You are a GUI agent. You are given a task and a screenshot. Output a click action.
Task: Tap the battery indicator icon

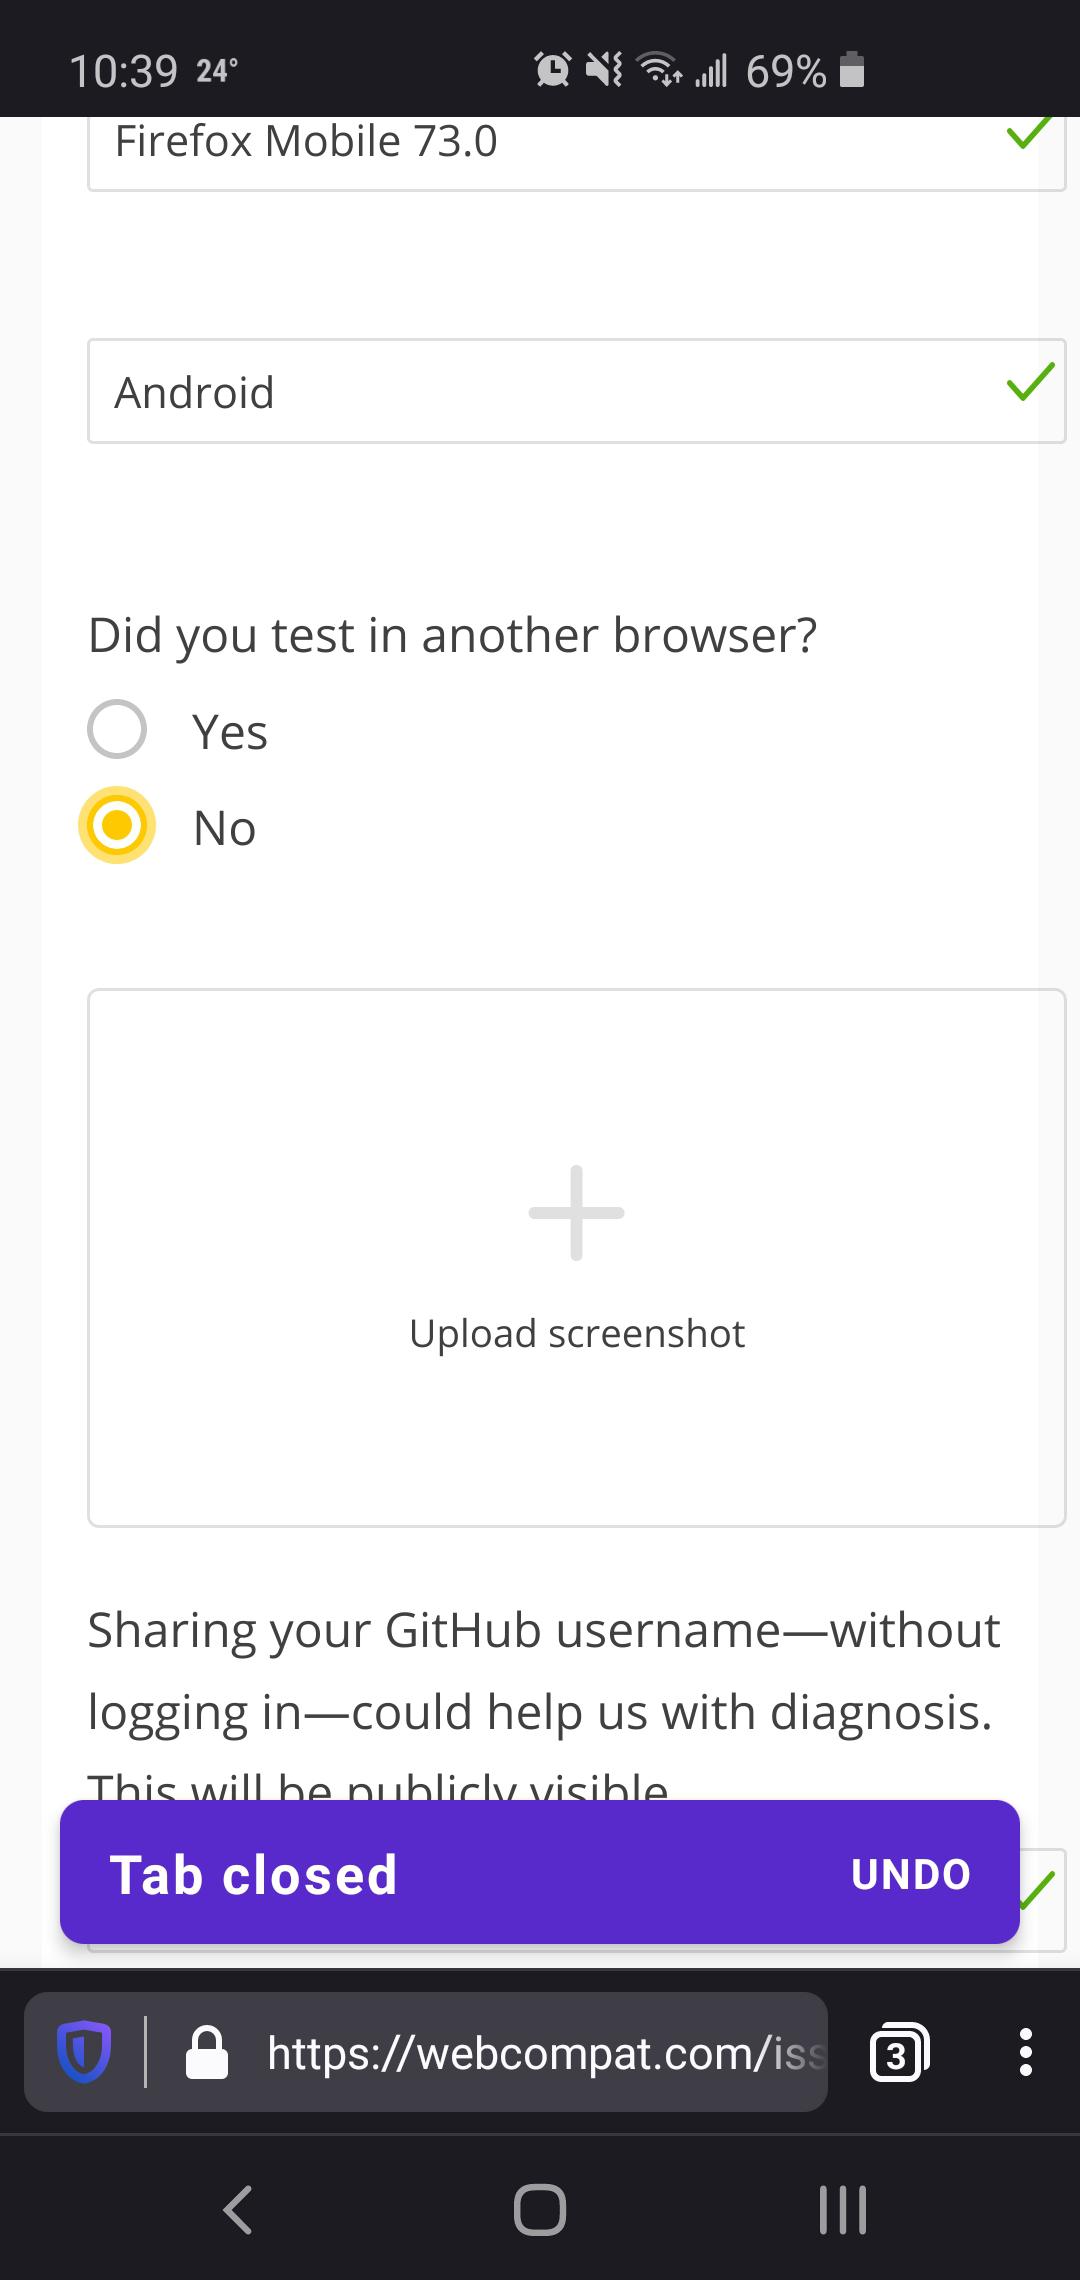point(849,69)
